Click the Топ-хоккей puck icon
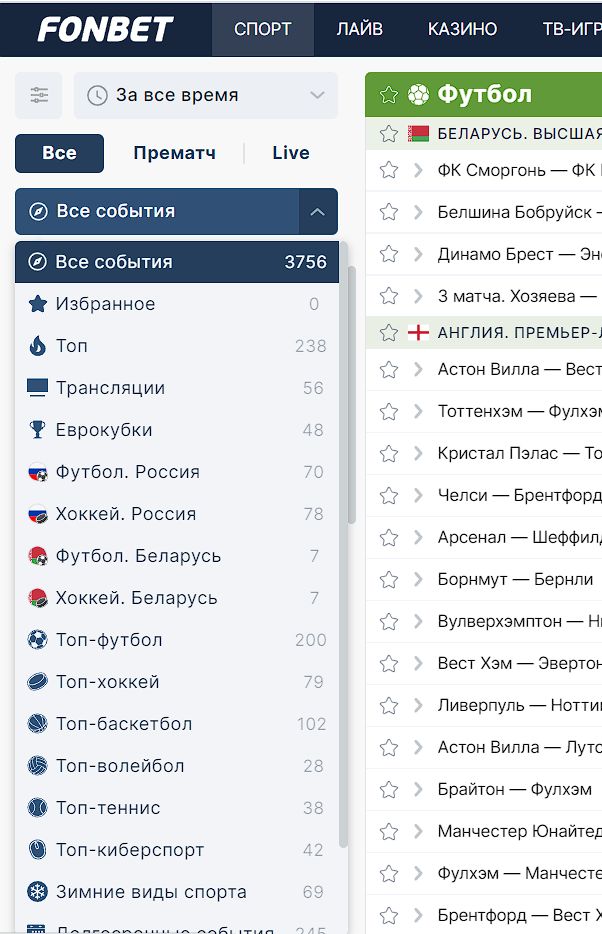The height and width of the screenshot is (934, 602). (38, 681)
